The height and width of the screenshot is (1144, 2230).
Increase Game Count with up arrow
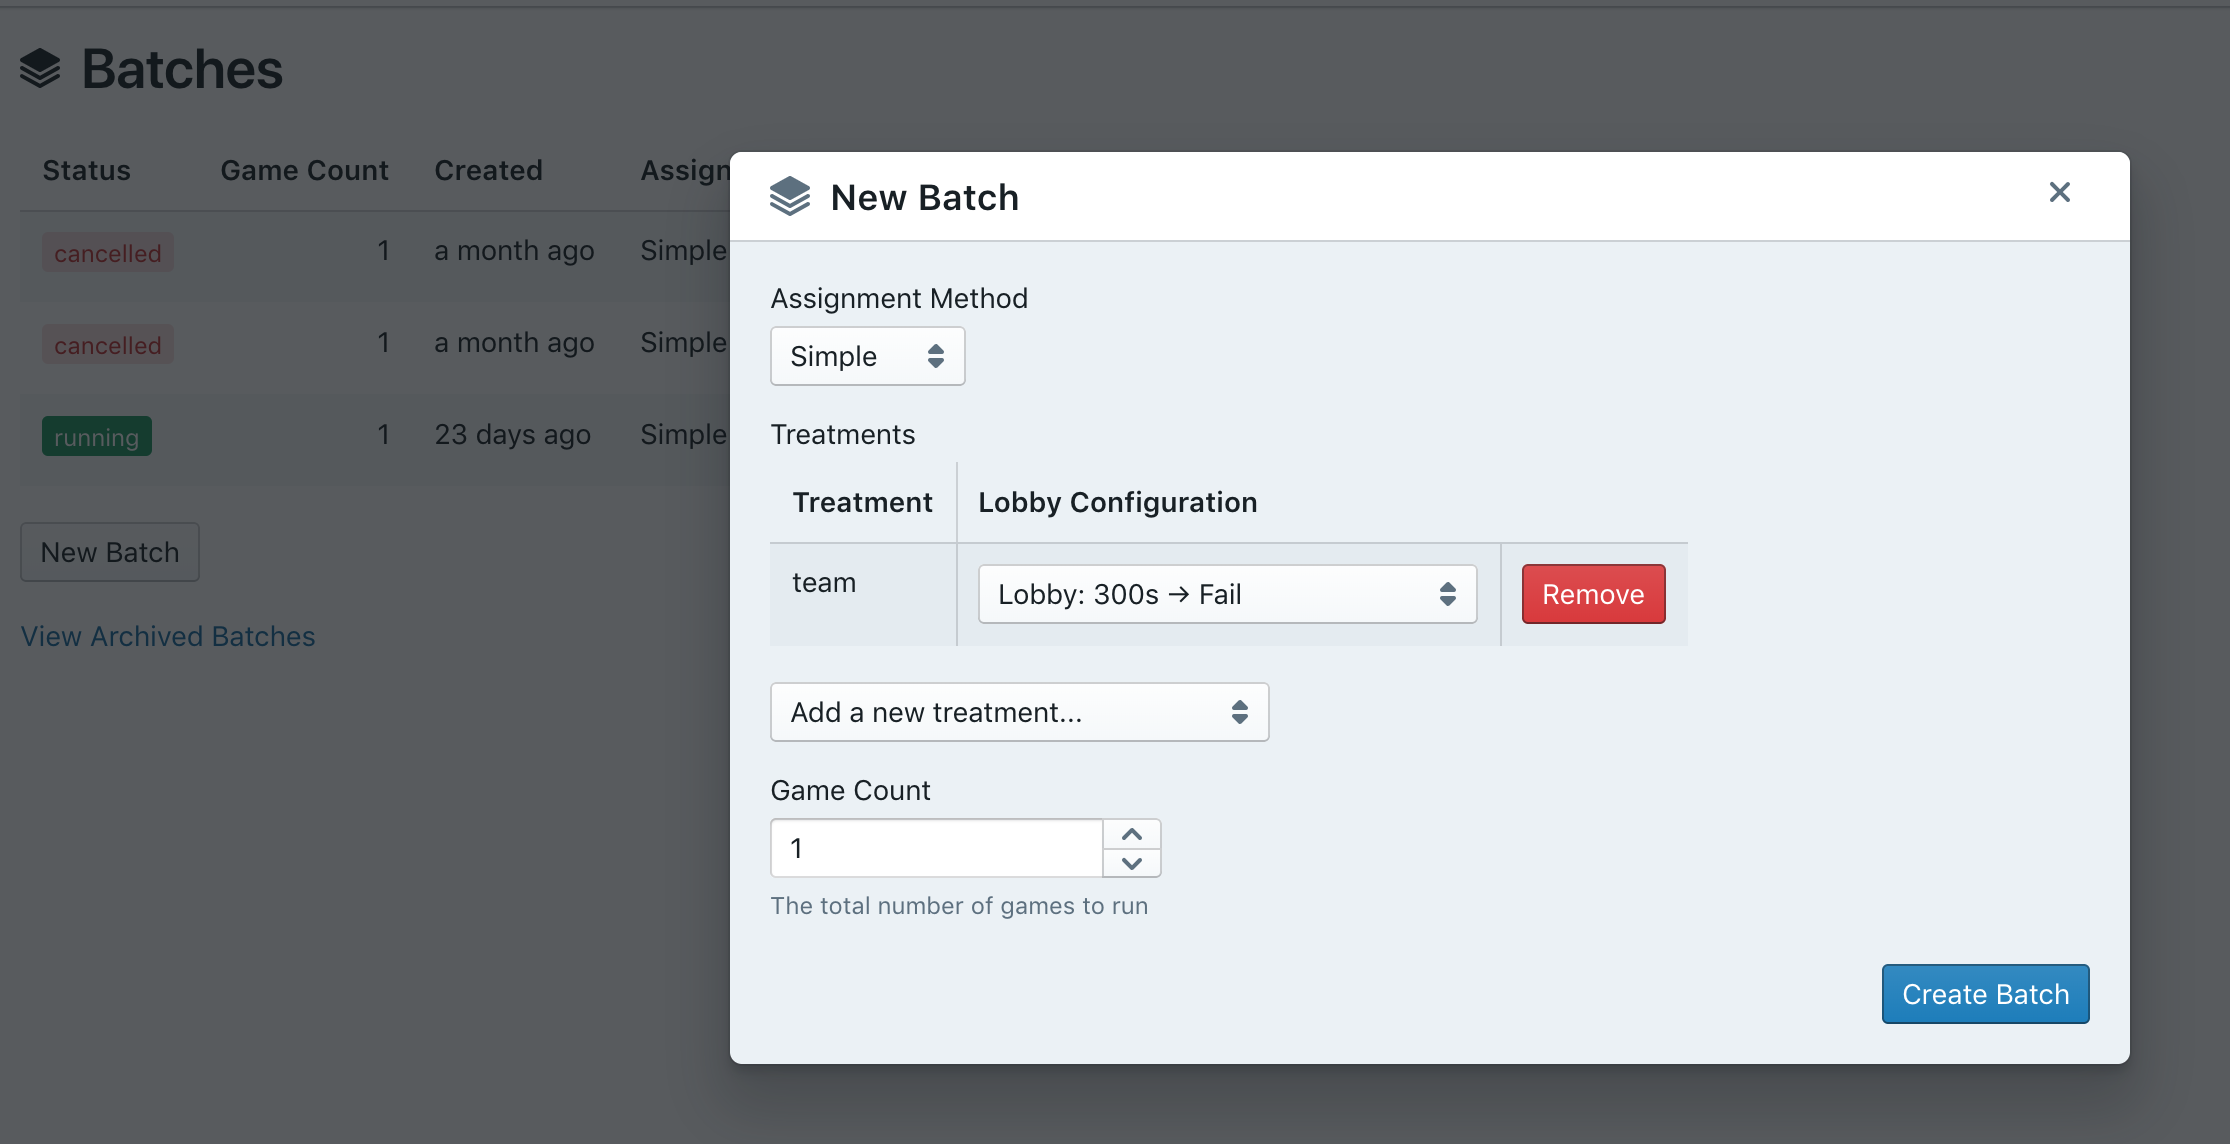pos(1131,834)
